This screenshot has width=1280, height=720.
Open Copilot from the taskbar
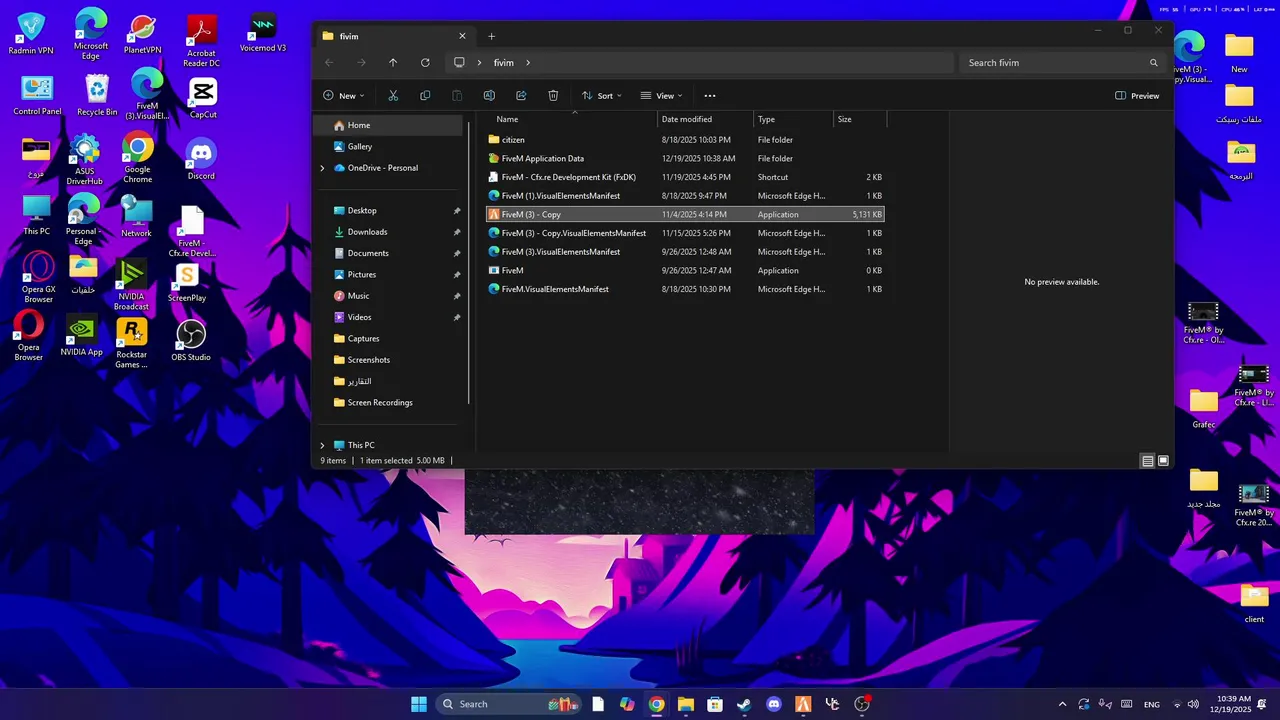627,704
